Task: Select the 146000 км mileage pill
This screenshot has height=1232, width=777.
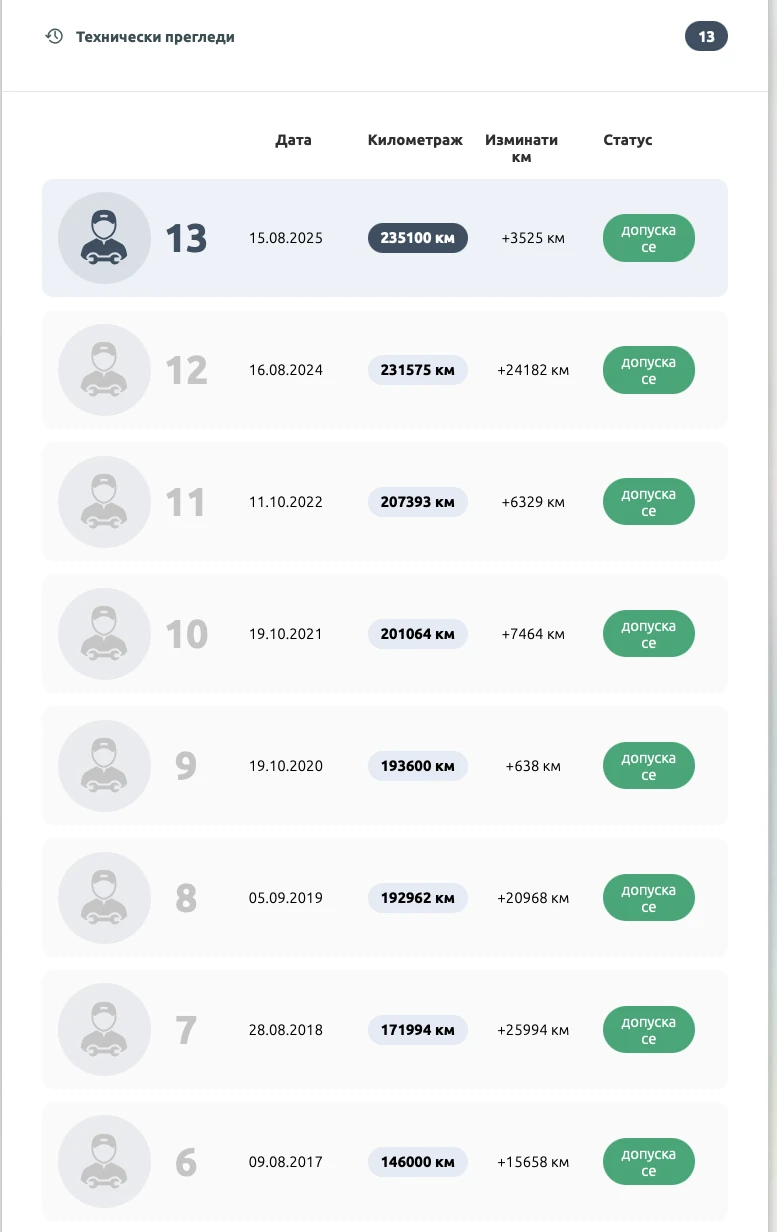Action: click(418, 1162)
